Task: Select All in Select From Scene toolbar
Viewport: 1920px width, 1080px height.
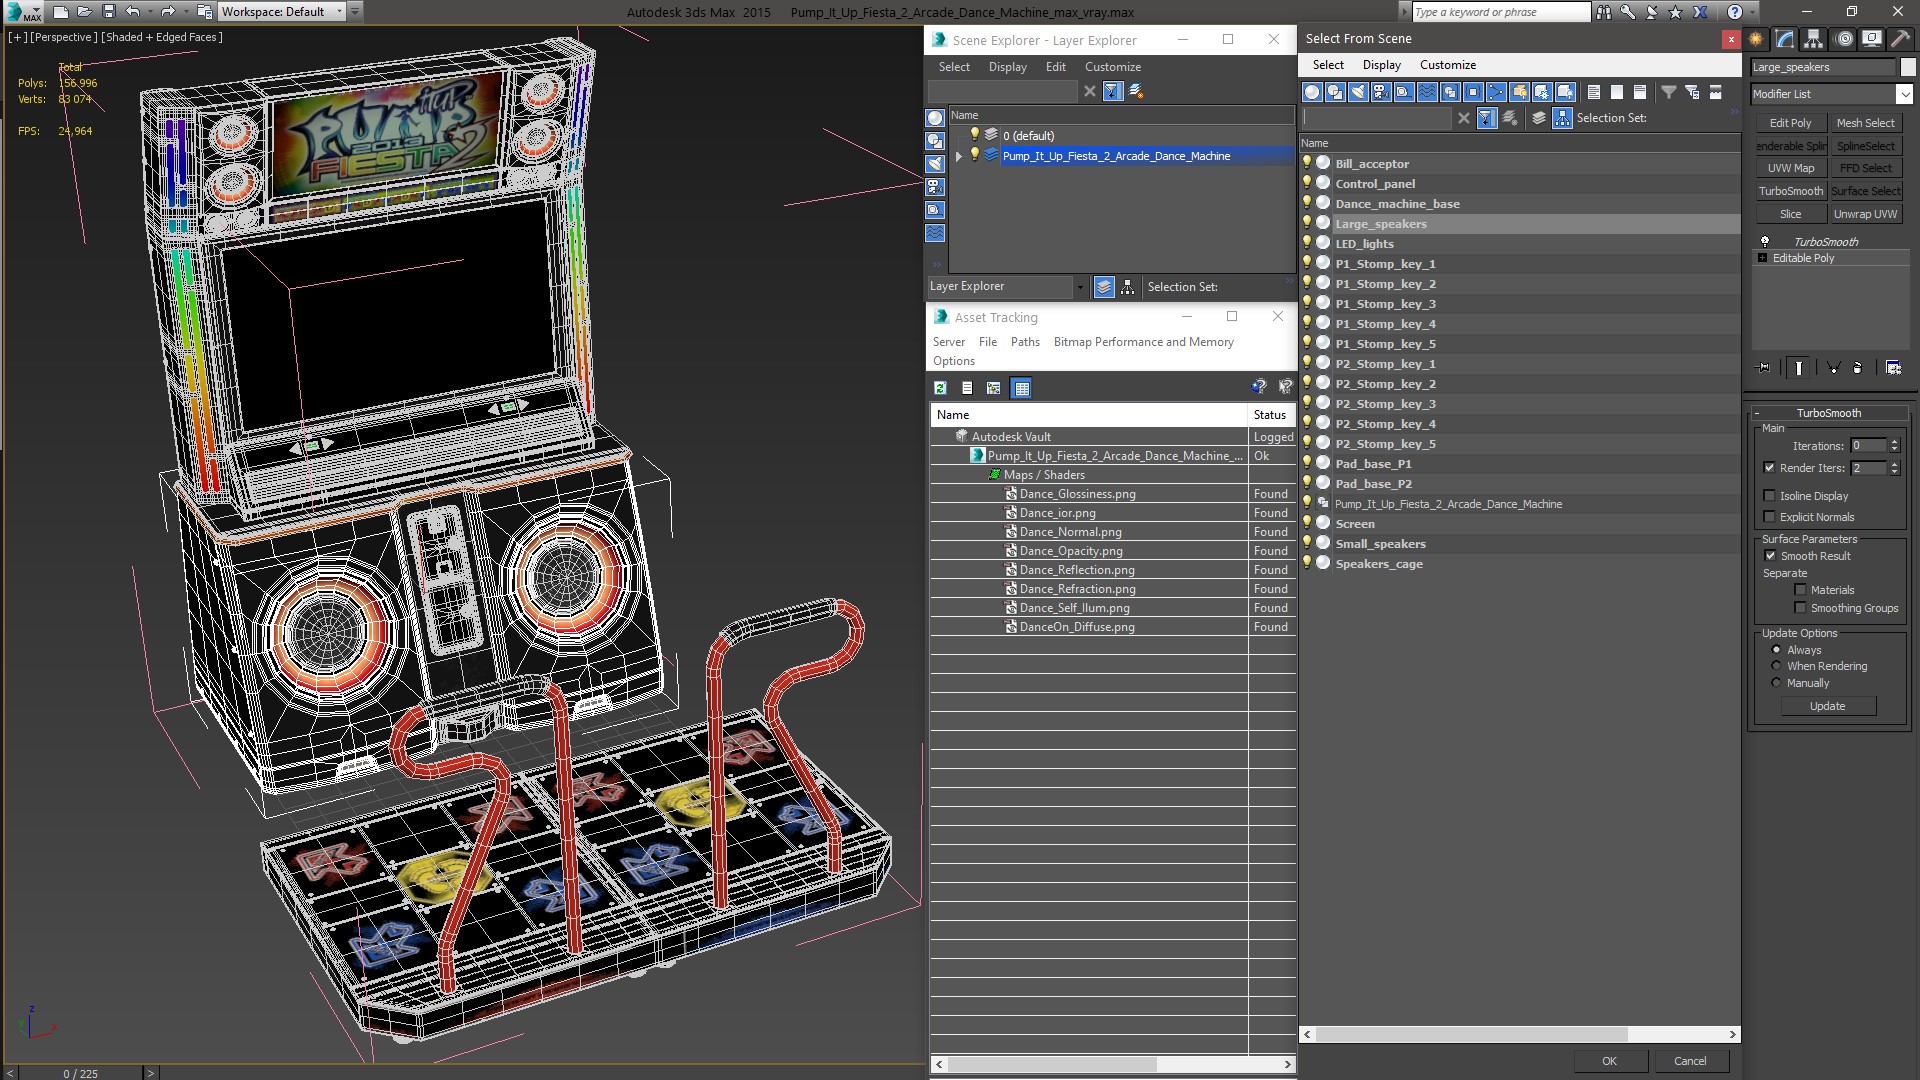Action: [x=1594, y=92]
